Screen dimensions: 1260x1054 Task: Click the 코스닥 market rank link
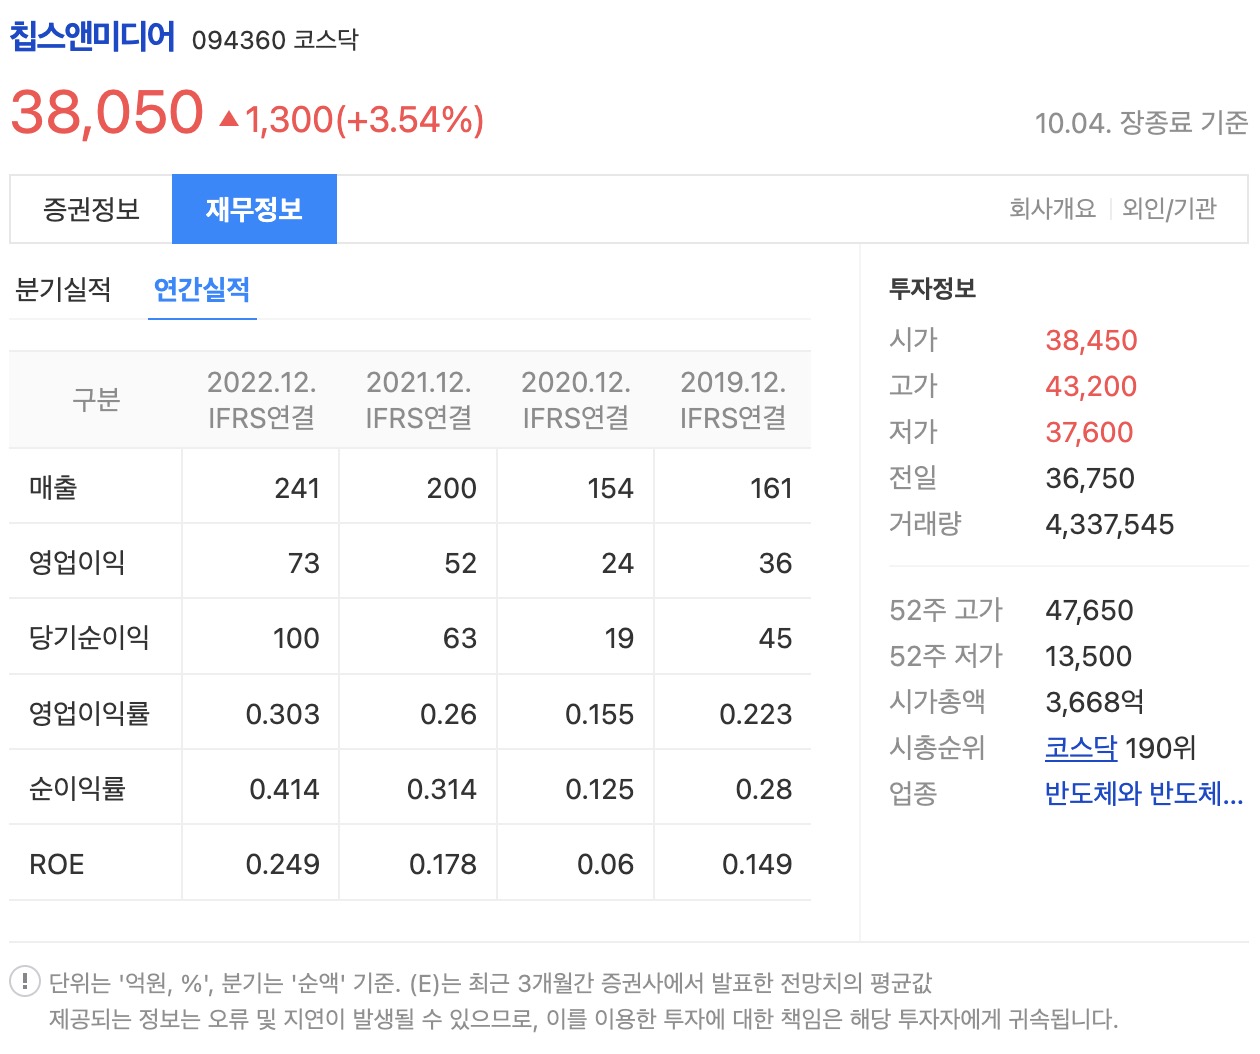(1081, 748)
